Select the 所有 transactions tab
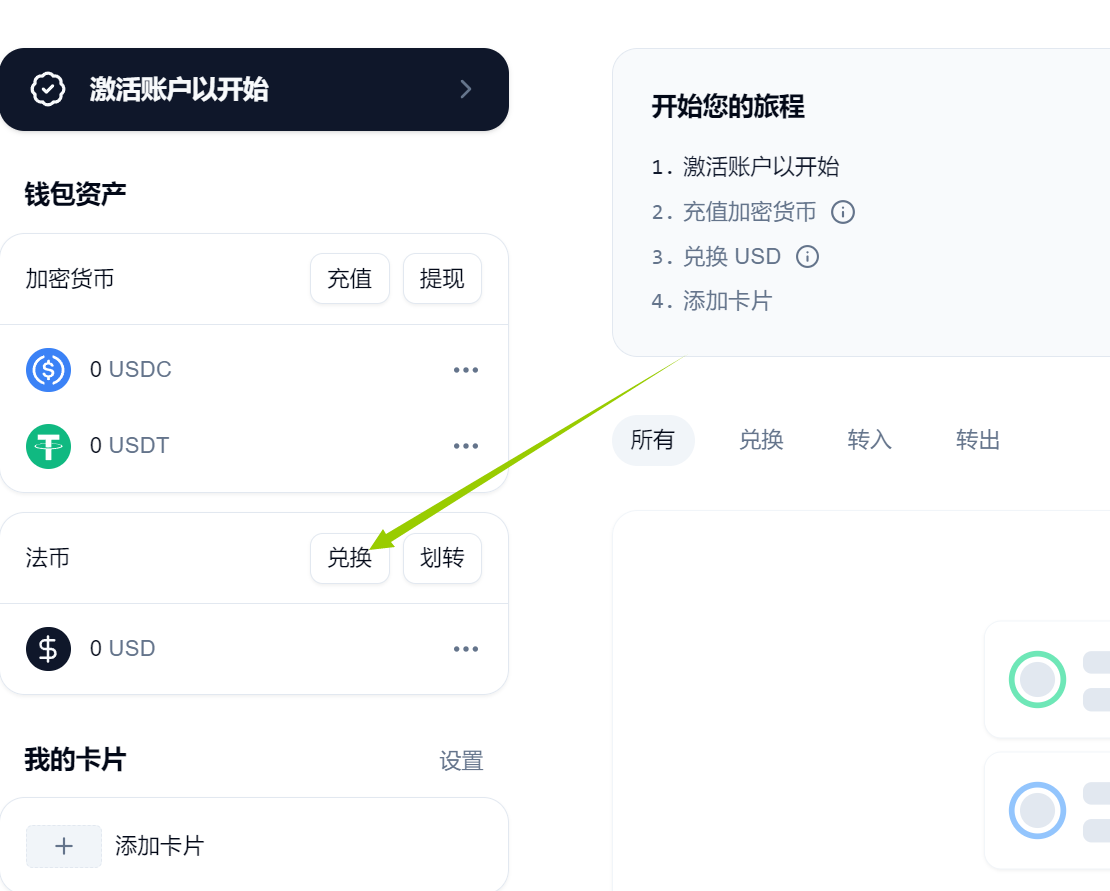The image size is (1110, 891). click(x=653, y=439)
